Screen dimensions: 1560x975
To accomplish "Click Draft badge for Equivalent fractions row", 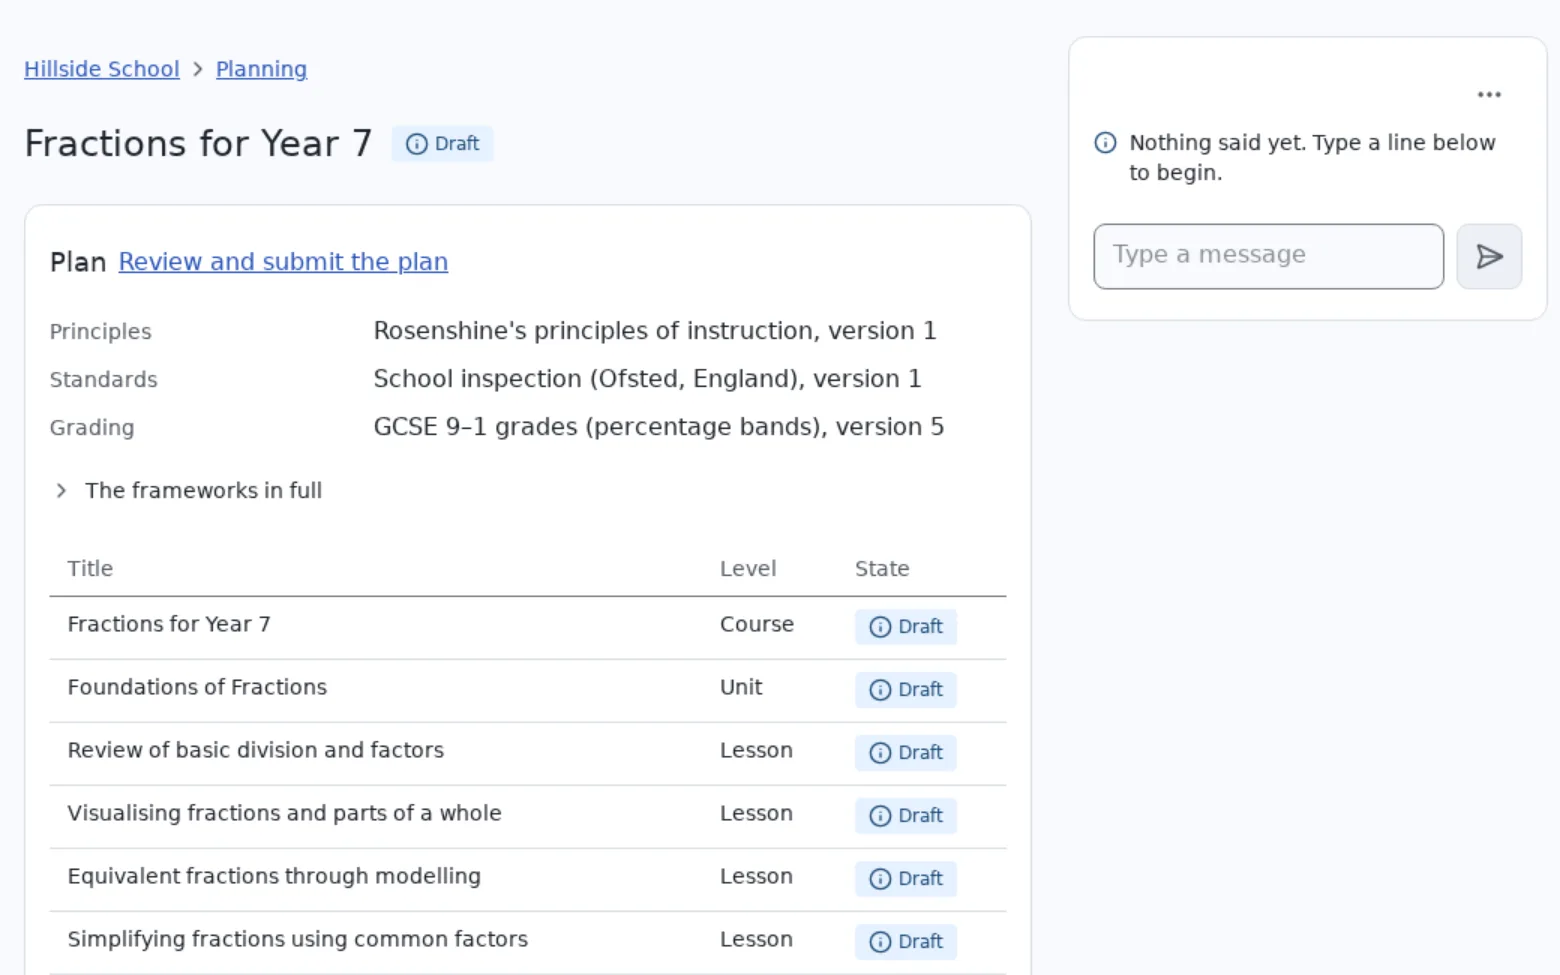I will (x=906, y=879).
